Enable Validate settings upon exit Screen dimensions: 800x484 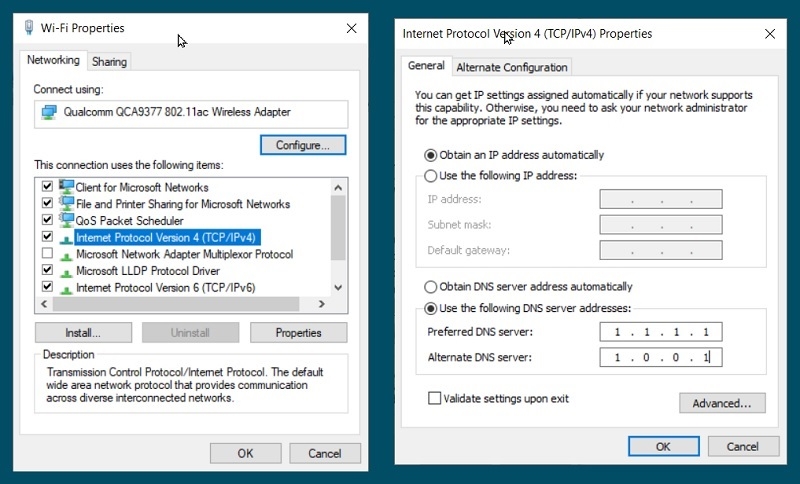[x=434, y=398]
